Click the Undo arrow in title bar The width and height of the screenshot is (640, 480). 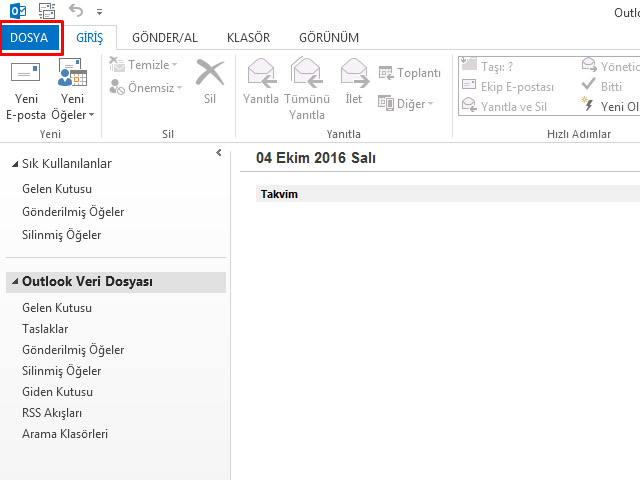point(76,11)
